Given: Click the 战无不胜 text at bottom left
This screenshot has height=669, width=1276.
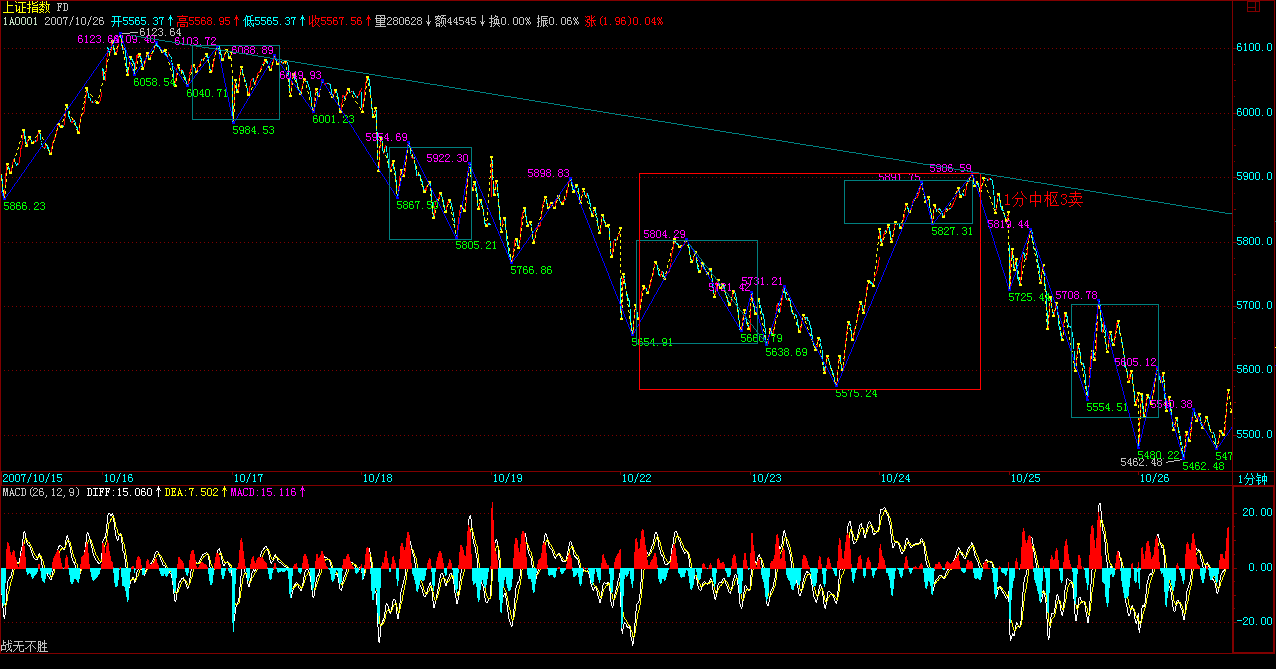Looking at the screenshot, I should 24,647.
